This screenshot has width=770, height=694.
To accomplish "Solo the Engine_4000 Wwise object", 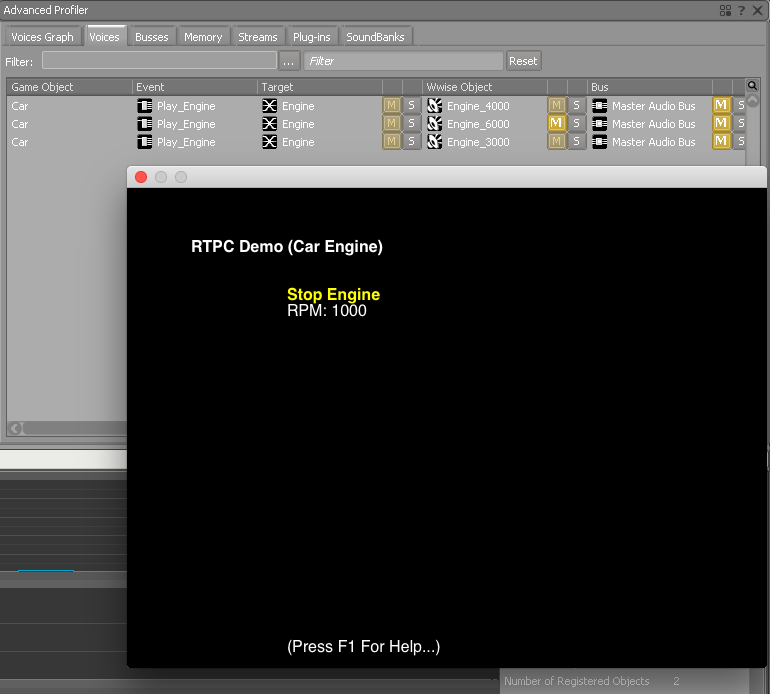I will tap(577, 105).
